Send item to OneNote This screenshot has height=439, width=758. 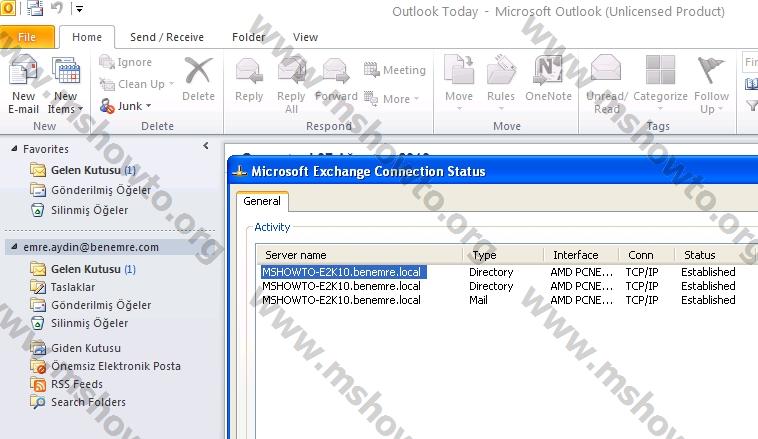click(x=548, y=79)
